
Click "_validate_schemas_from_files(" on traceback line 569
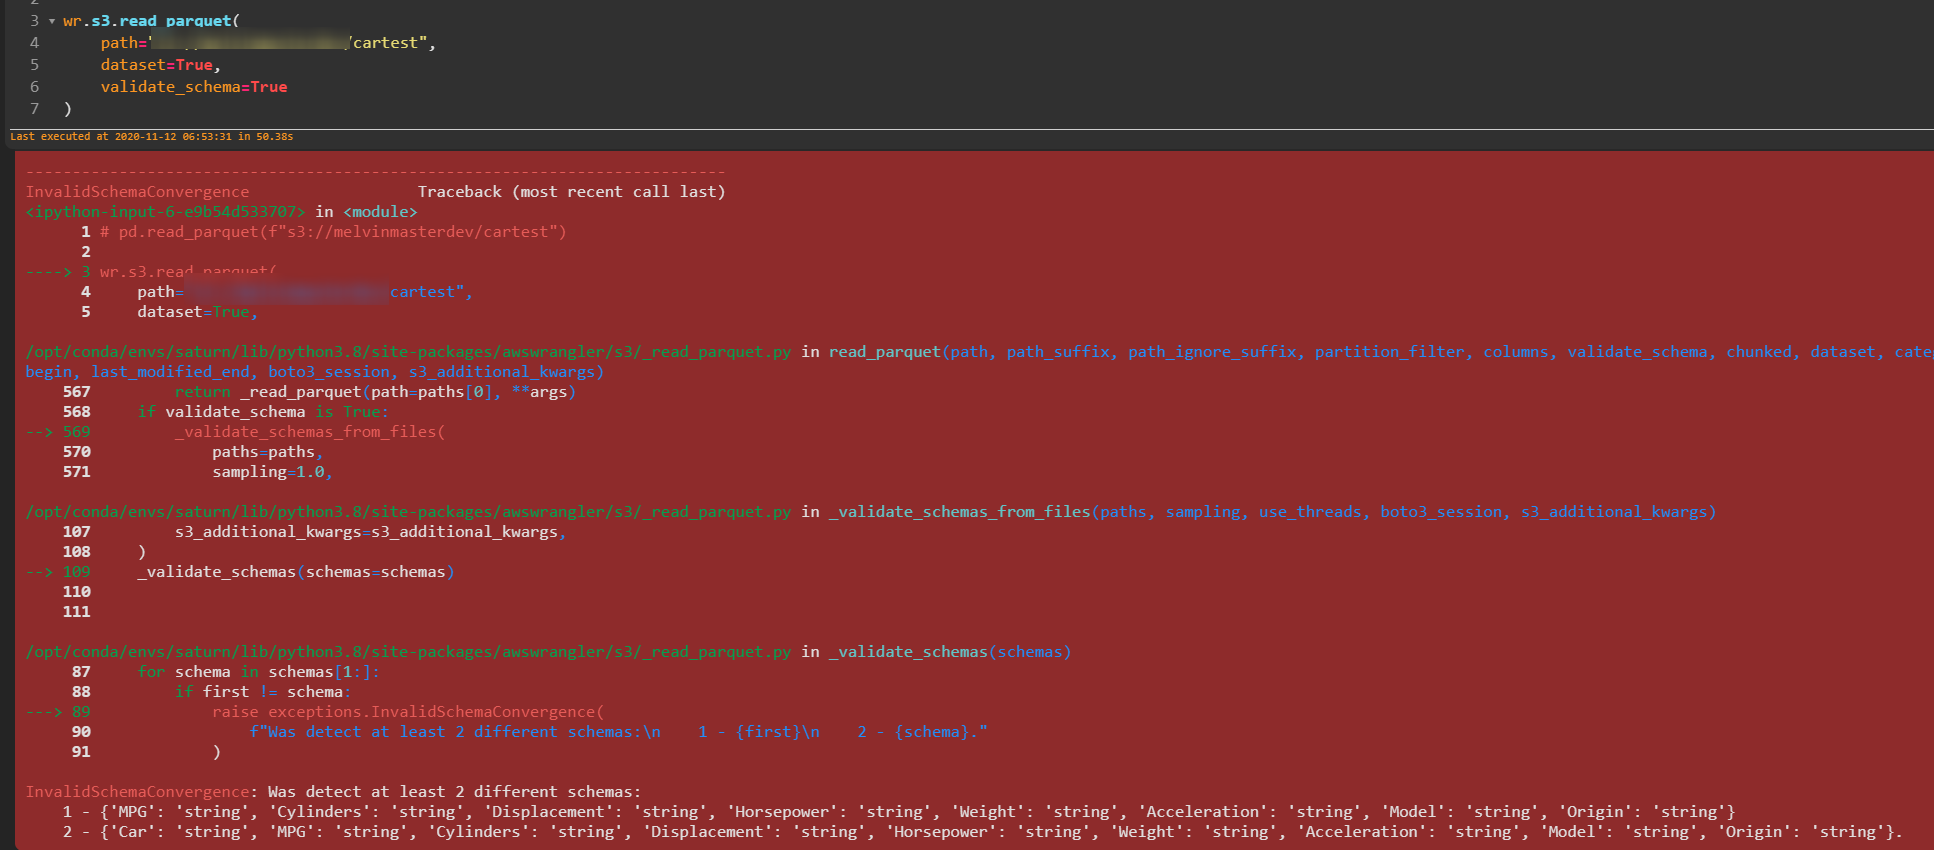310,432
